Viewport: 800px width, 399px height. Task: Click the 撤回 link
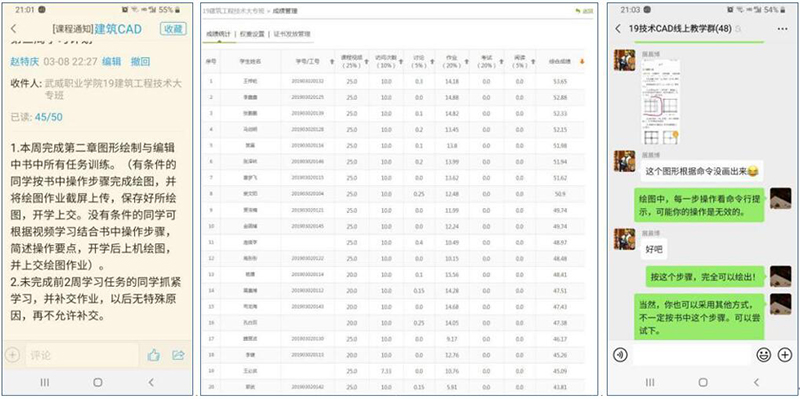tap(140, 62)
